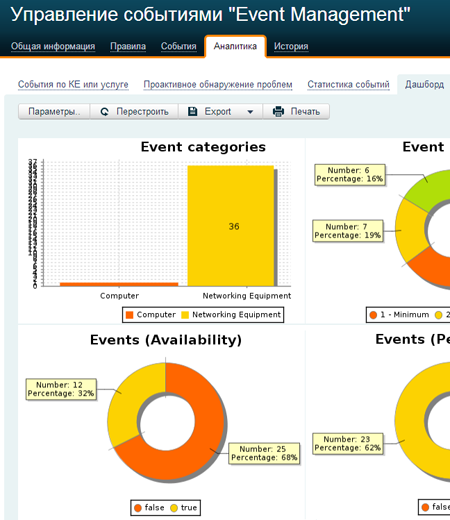
Task: Click the Перестроить button
Action: click(x=134, y=111)
